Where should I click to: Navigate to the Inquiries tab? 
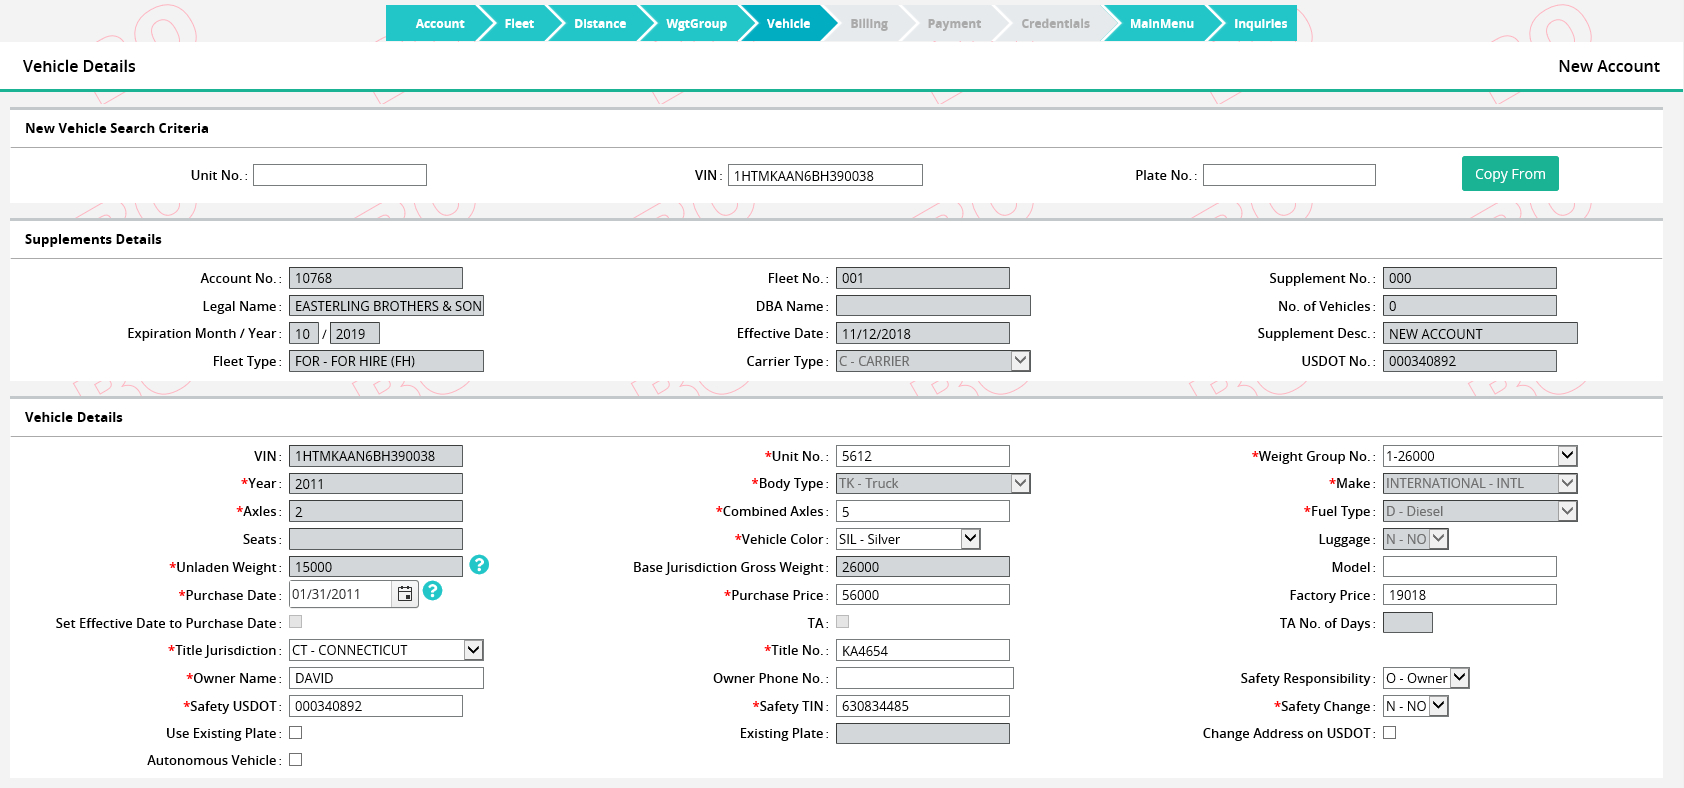[x=1259, y=24]
